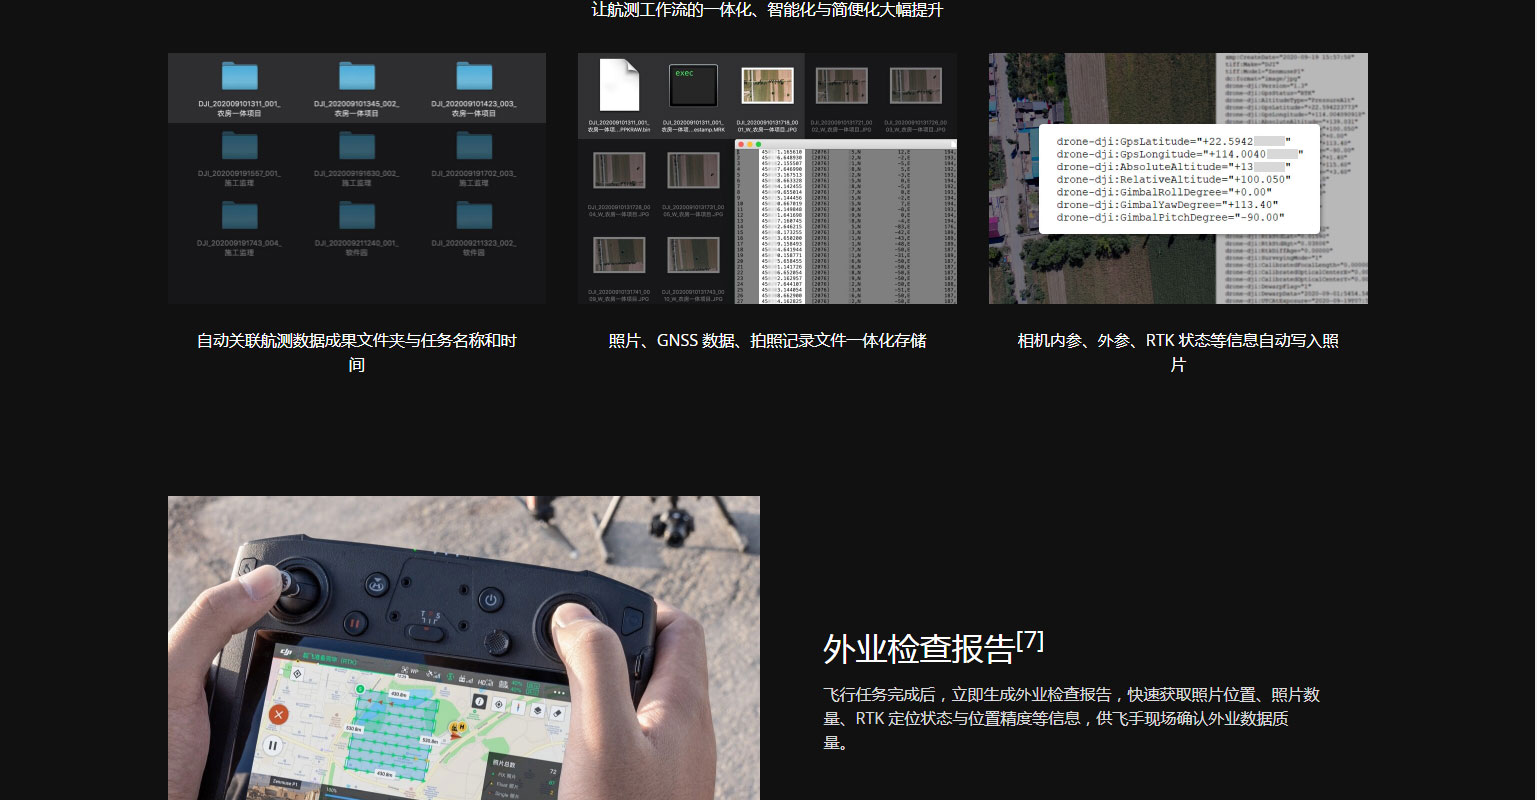Click the 外业检查报告 heading
This screenshot has height=800, width=1537.
point(919,649)
